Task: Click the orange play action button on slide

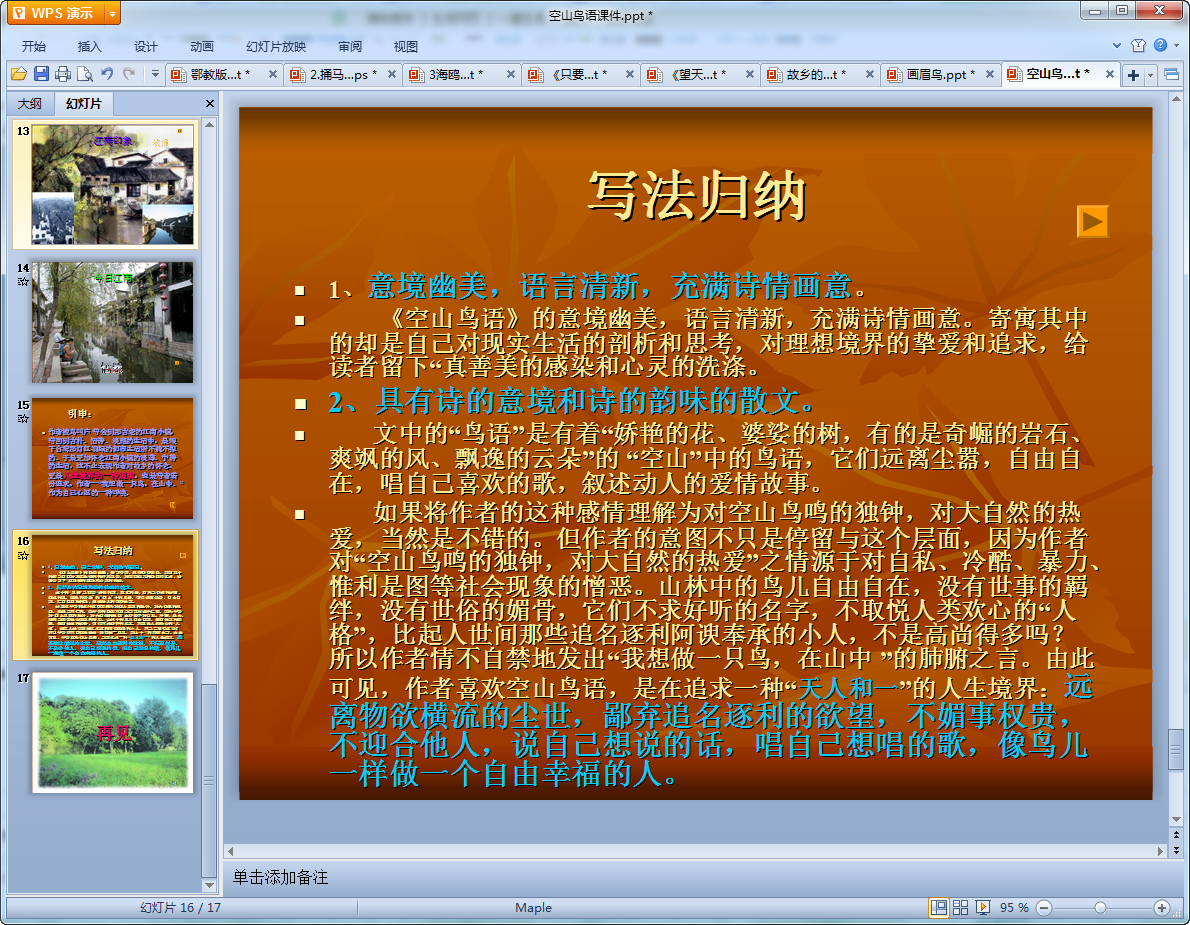Action: click(x=1093, y=221)
